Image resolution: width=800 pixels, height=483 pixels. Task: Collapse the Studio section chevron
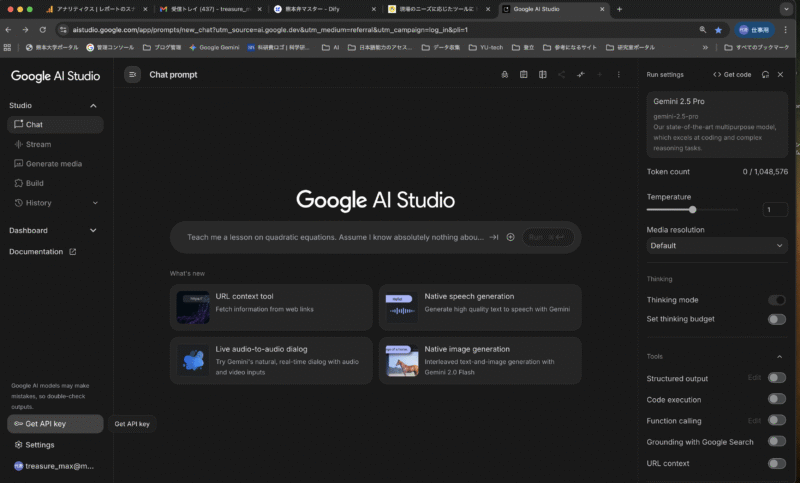coord(93,105)
